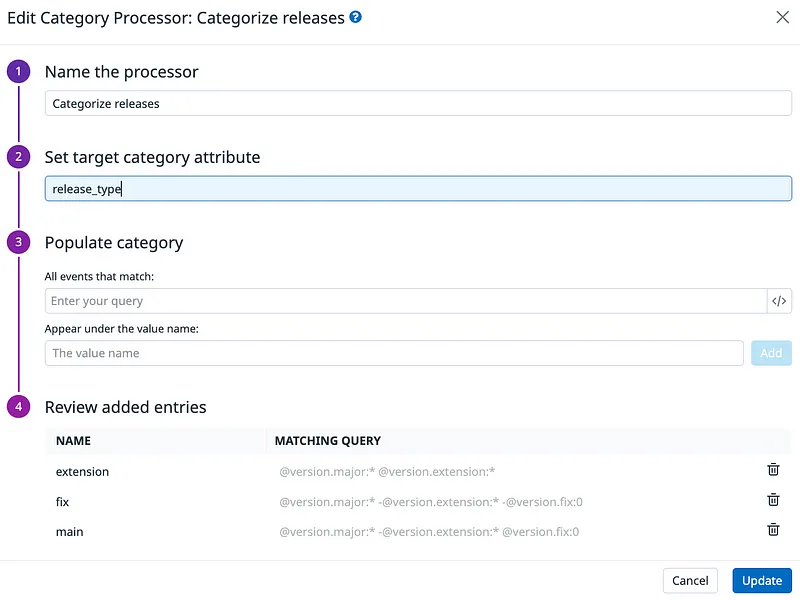Image resolution: width=800 pixels, height=600 pixels.
Task: Click the step 1 circle marker
Action: point(19,72)
